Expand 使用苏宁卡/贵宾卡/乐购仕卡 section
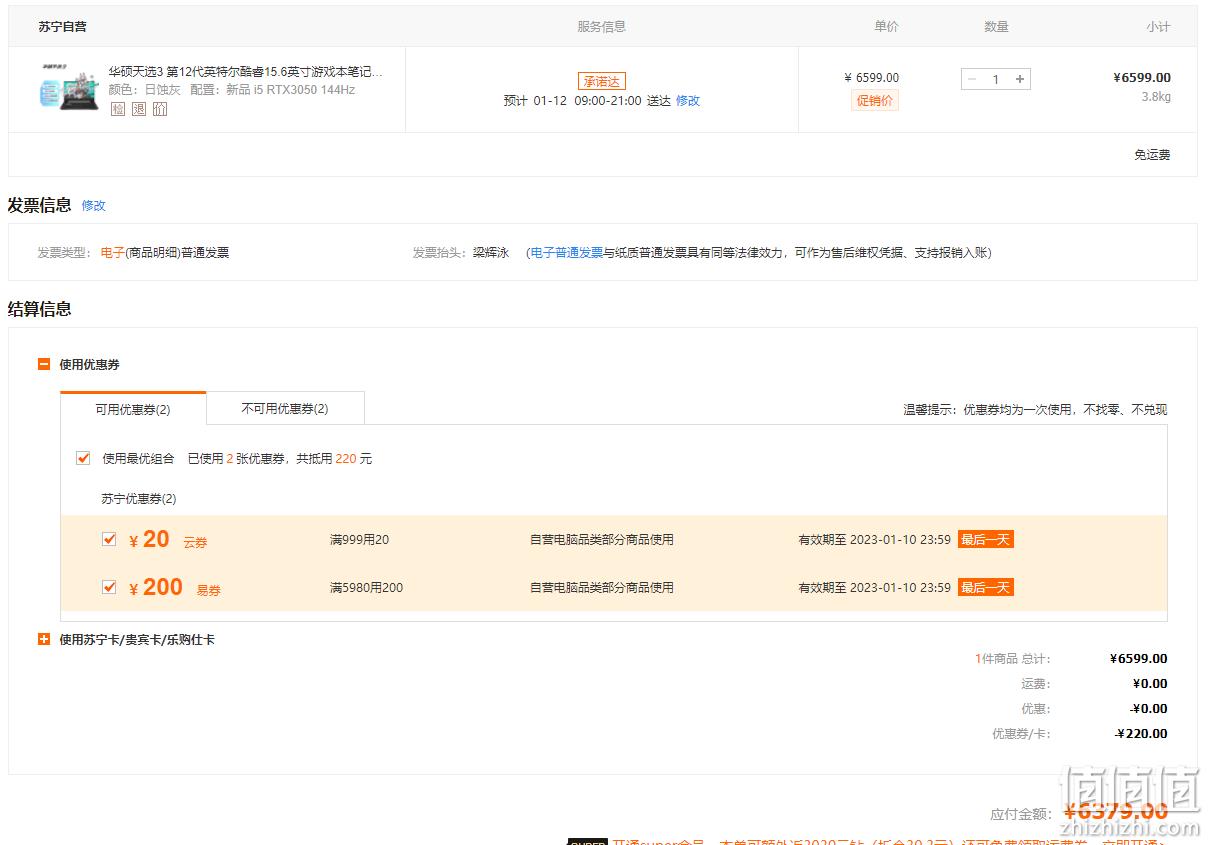The height and width of the screenshot is (845, 1209). pos(44,639)
